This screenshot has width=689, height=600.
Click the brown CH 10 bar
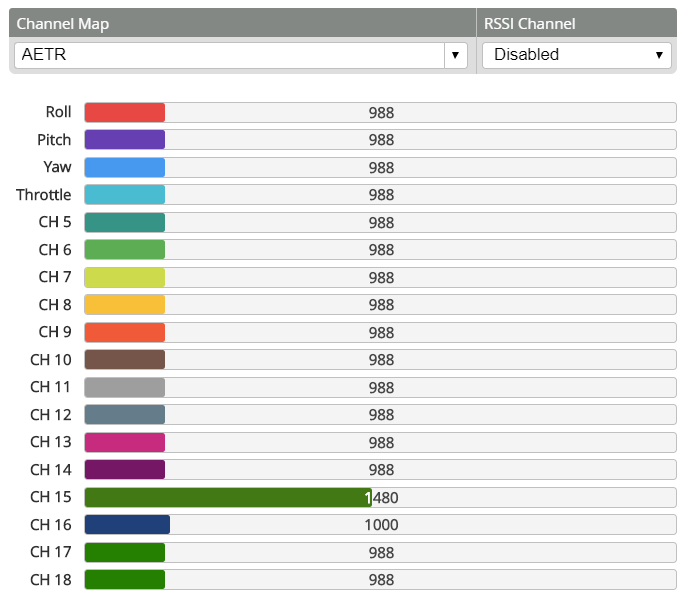coord(125,360)
